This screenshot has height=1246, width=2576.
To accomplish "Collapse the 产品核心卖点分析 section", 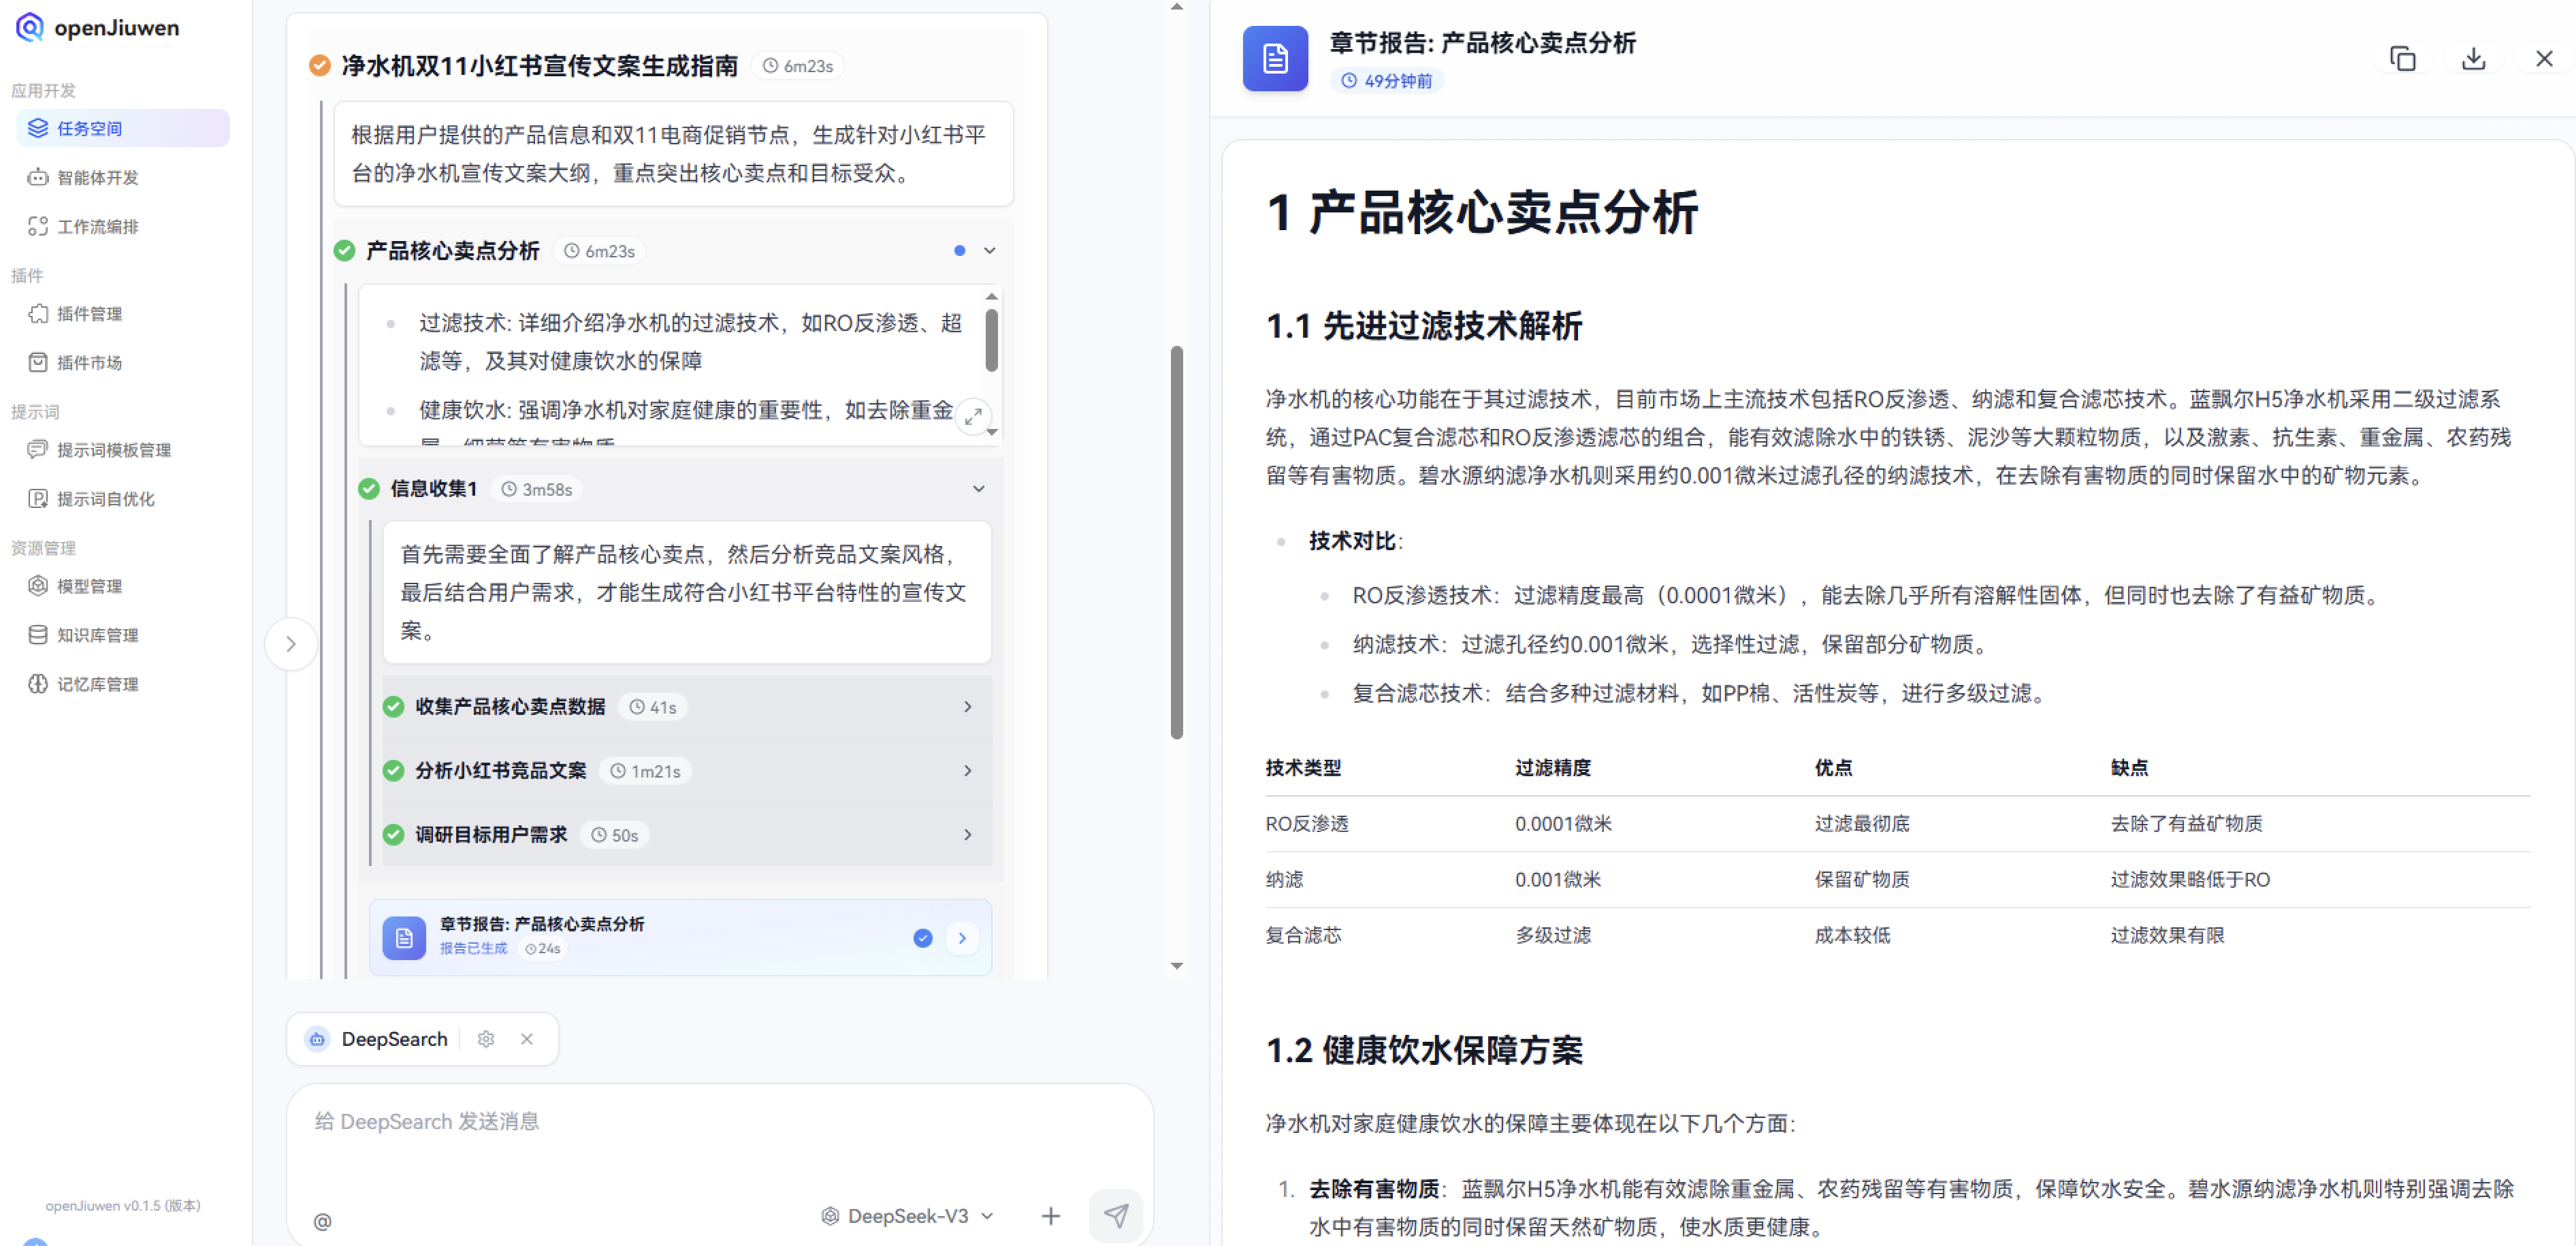I will point(989,250).
